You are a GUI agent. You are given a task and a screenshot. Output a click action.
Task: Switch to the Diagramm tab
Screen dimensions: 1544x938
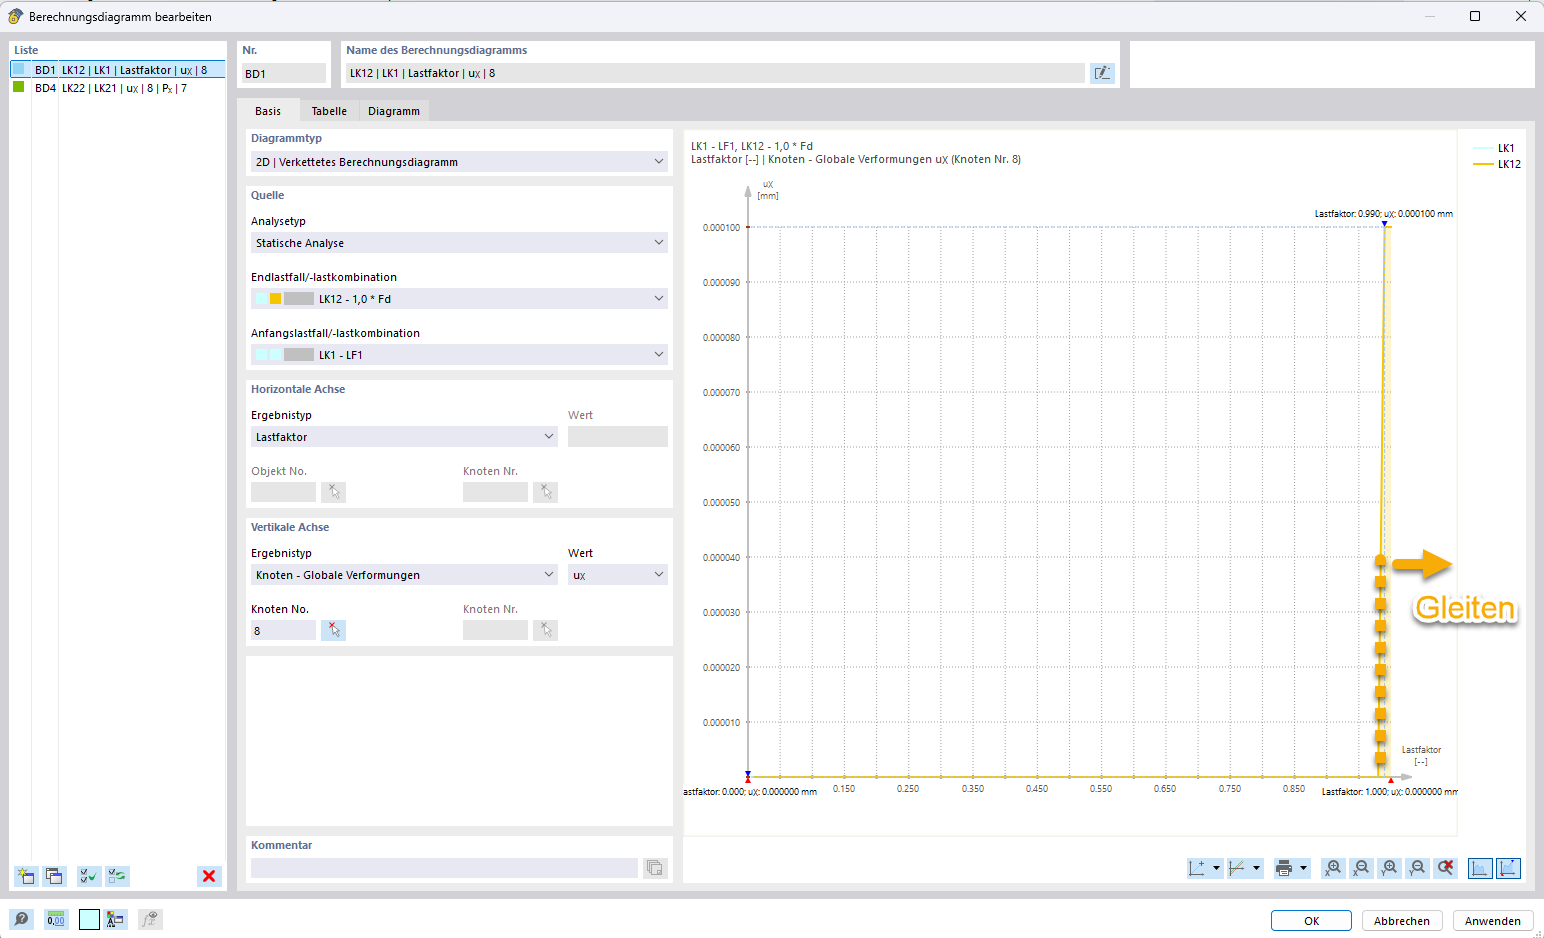[394, 111]
